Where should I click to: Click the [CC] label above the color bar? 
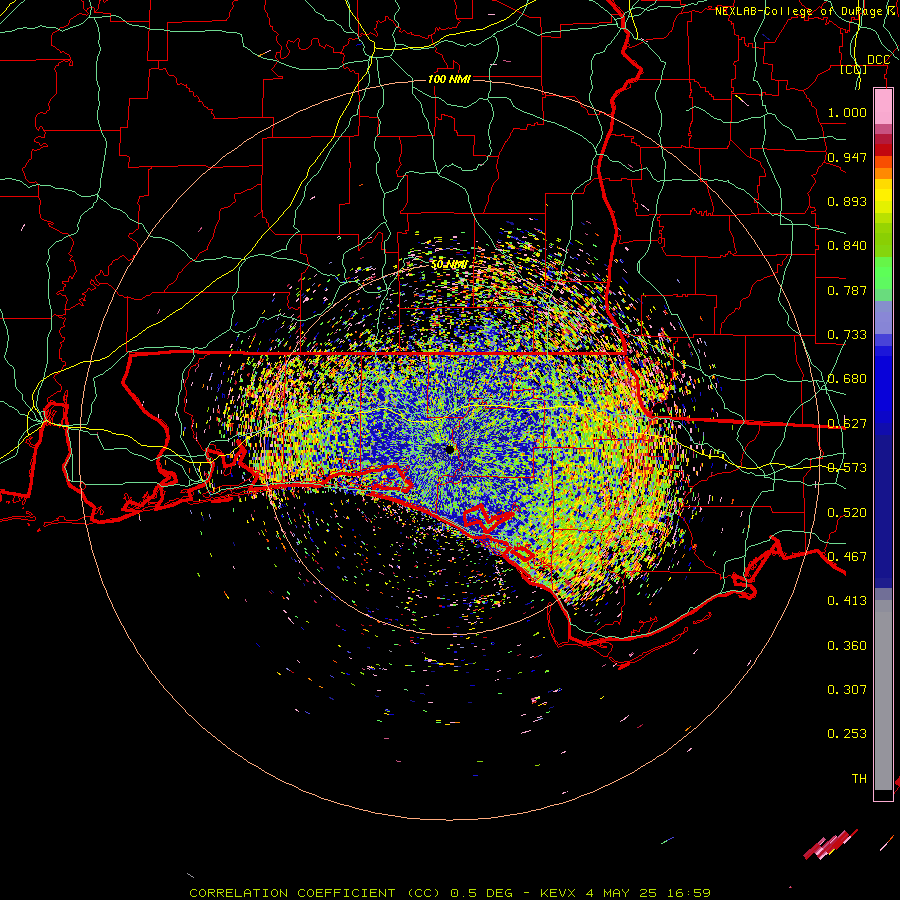(x=854, y=70)
